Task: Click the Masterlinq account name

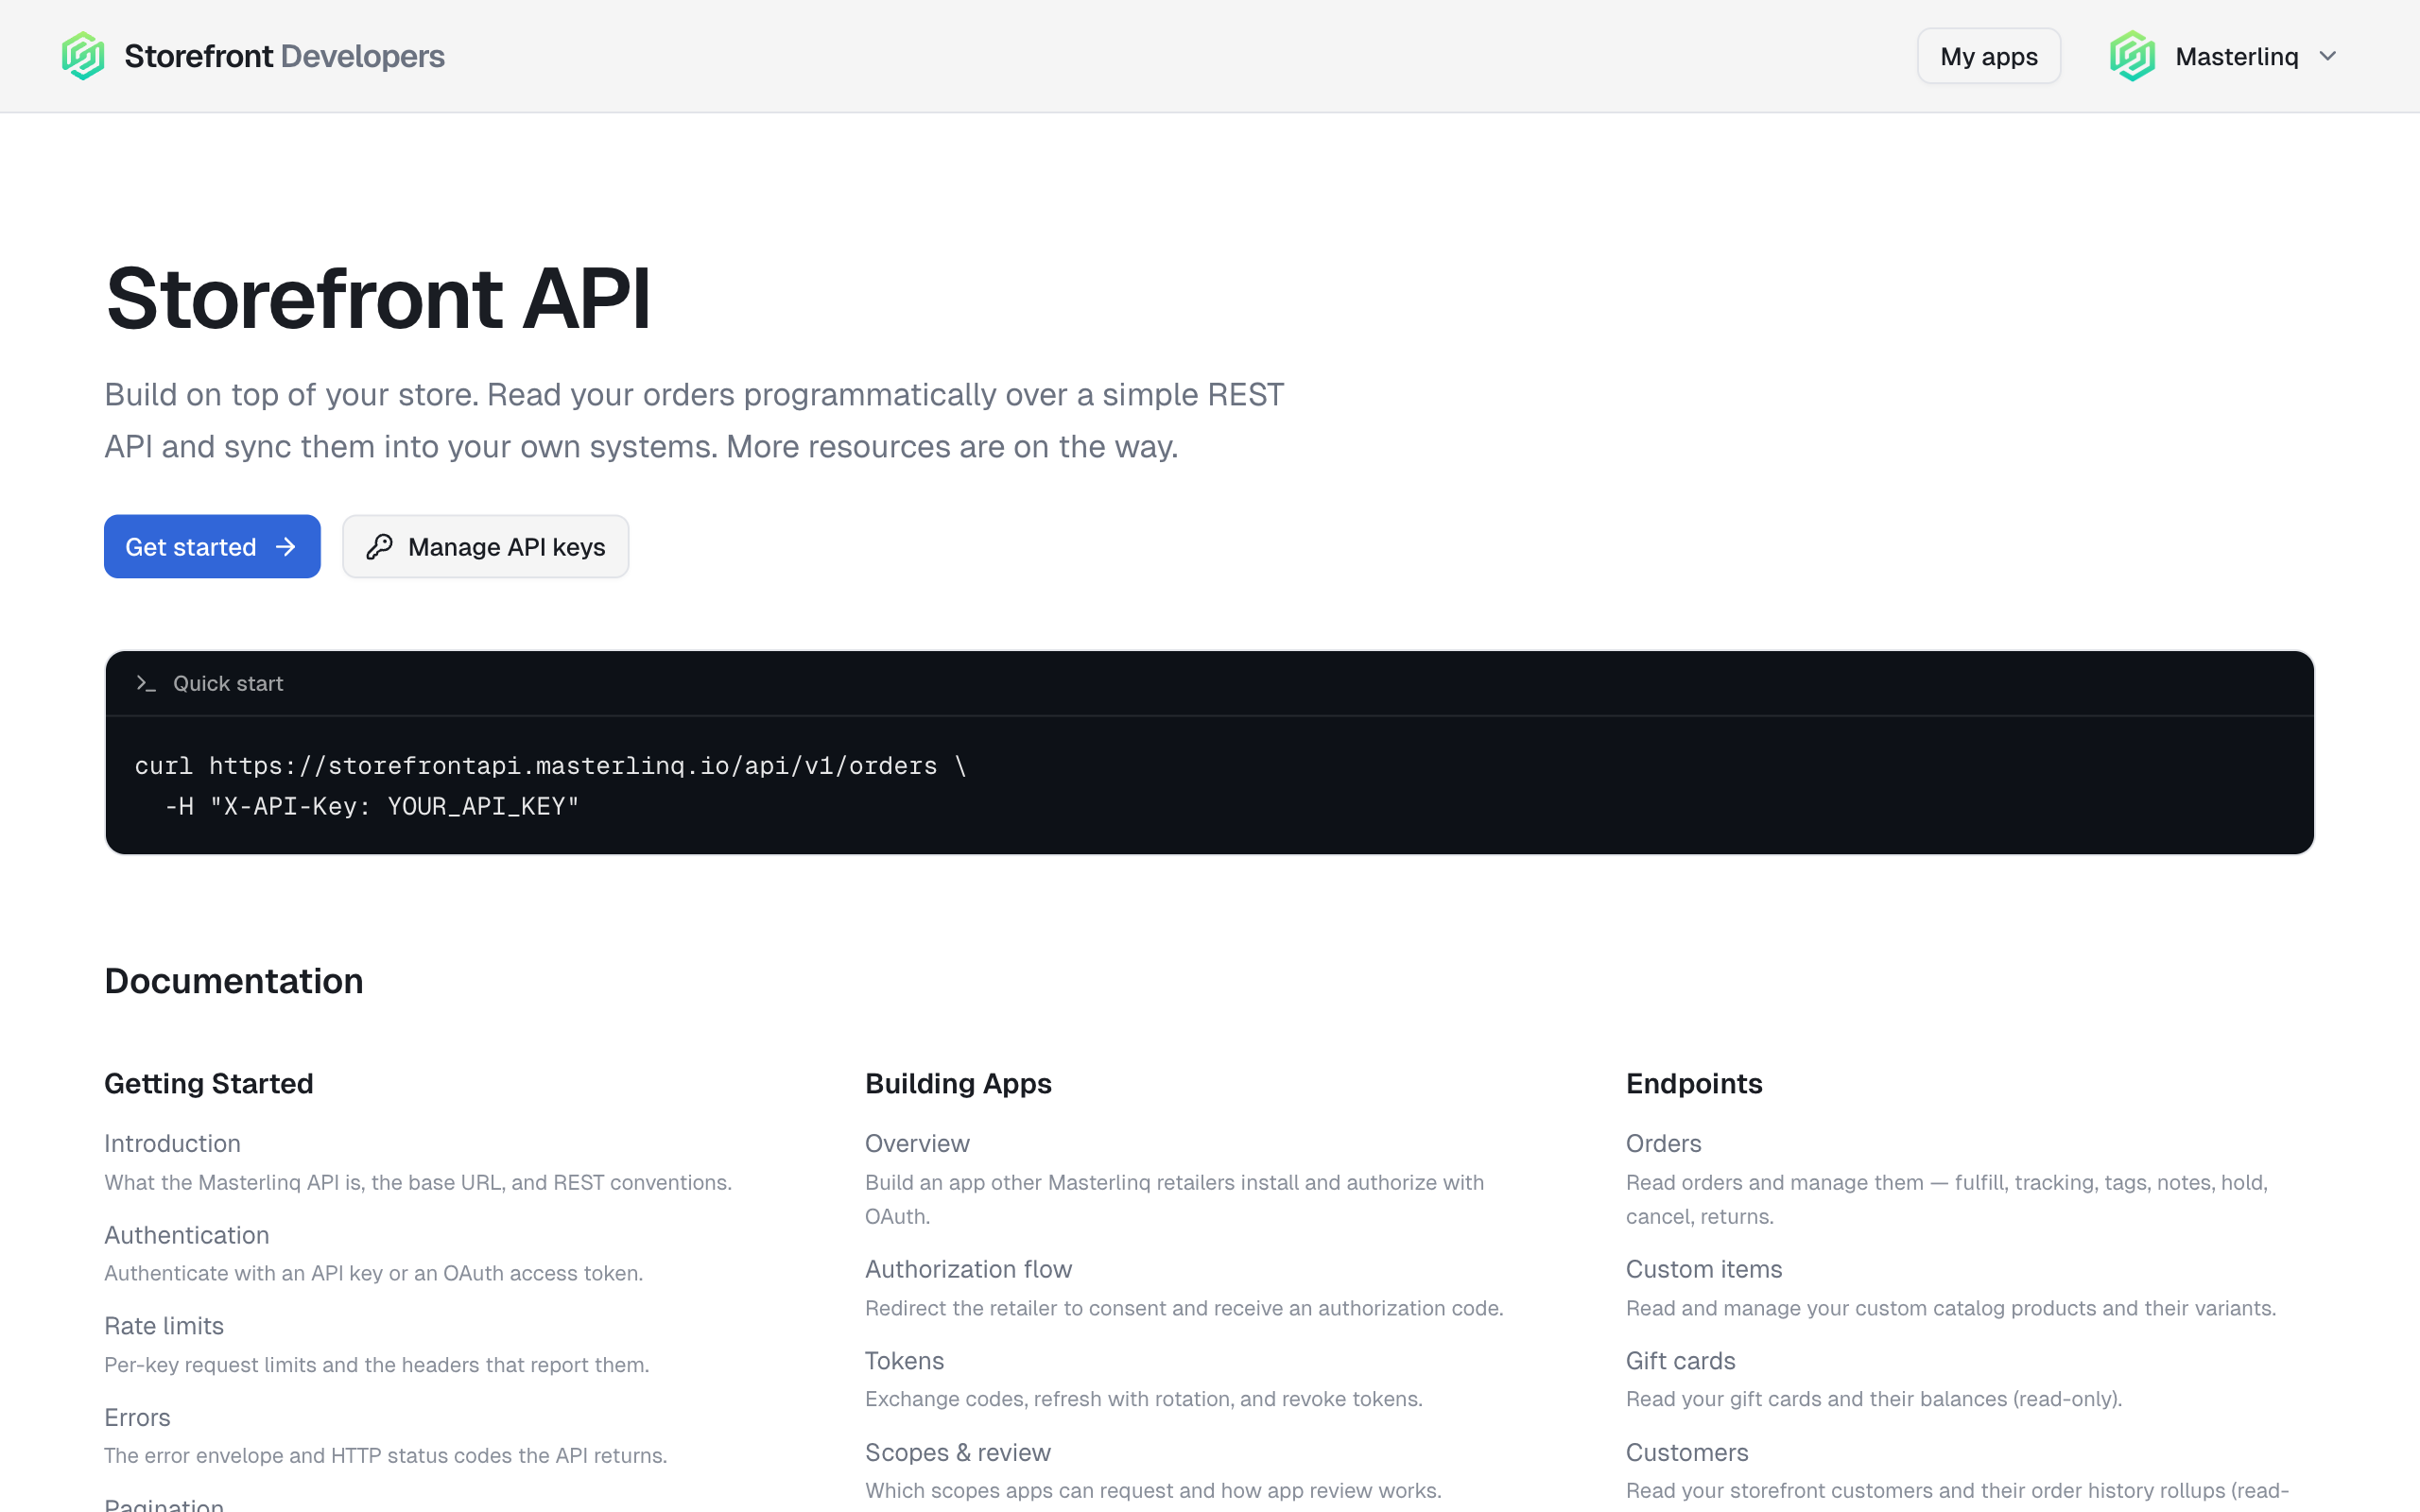Action: (2236, 56)
